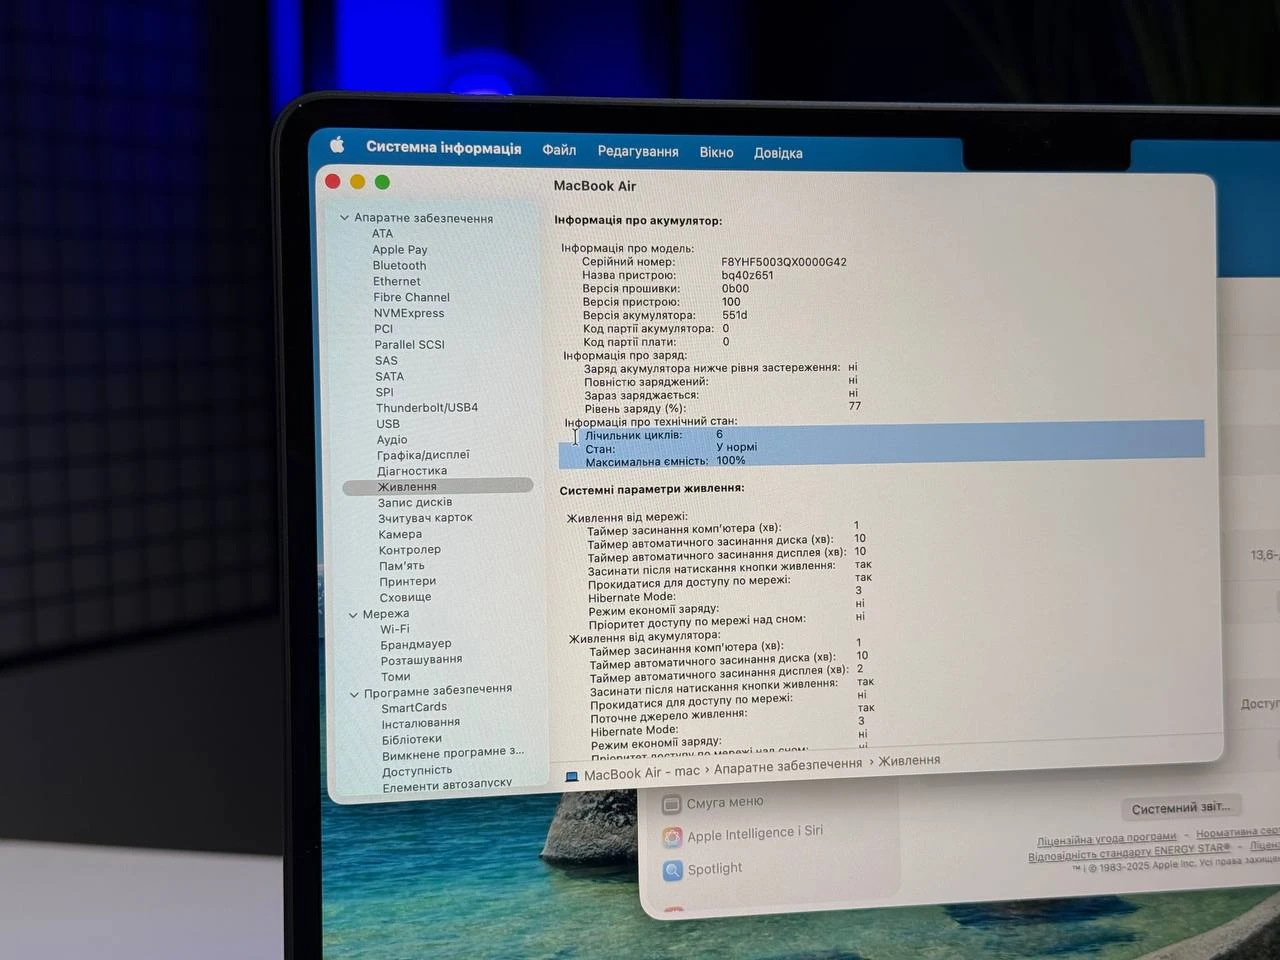Collapse the Мережа section

click(x=353, y=613)
